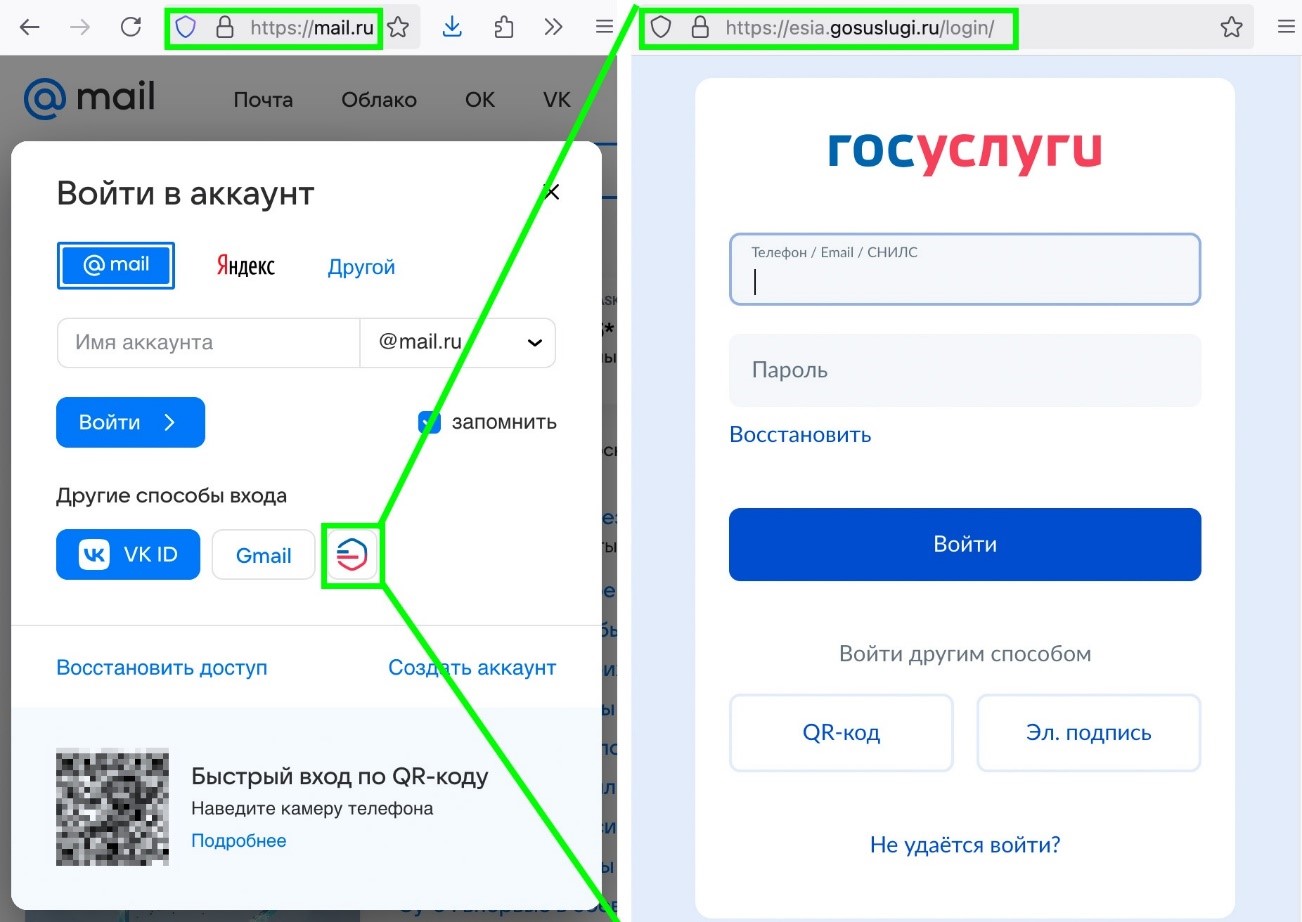1302x922 pixels.
Task: Show more toolbar items via double chevron
Action: point(553,27)
